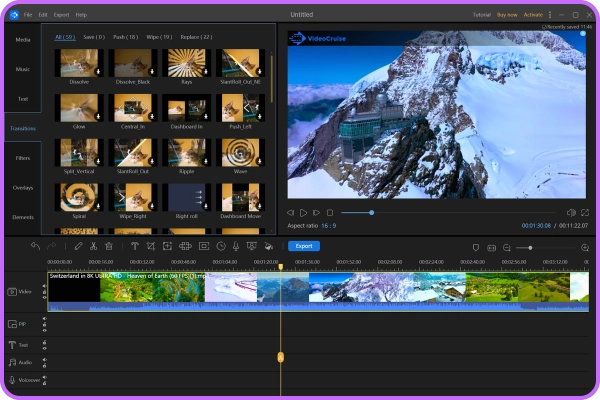Click the undo arrow in timeline toolbar
600x400 pixels.
pos(35,246)
